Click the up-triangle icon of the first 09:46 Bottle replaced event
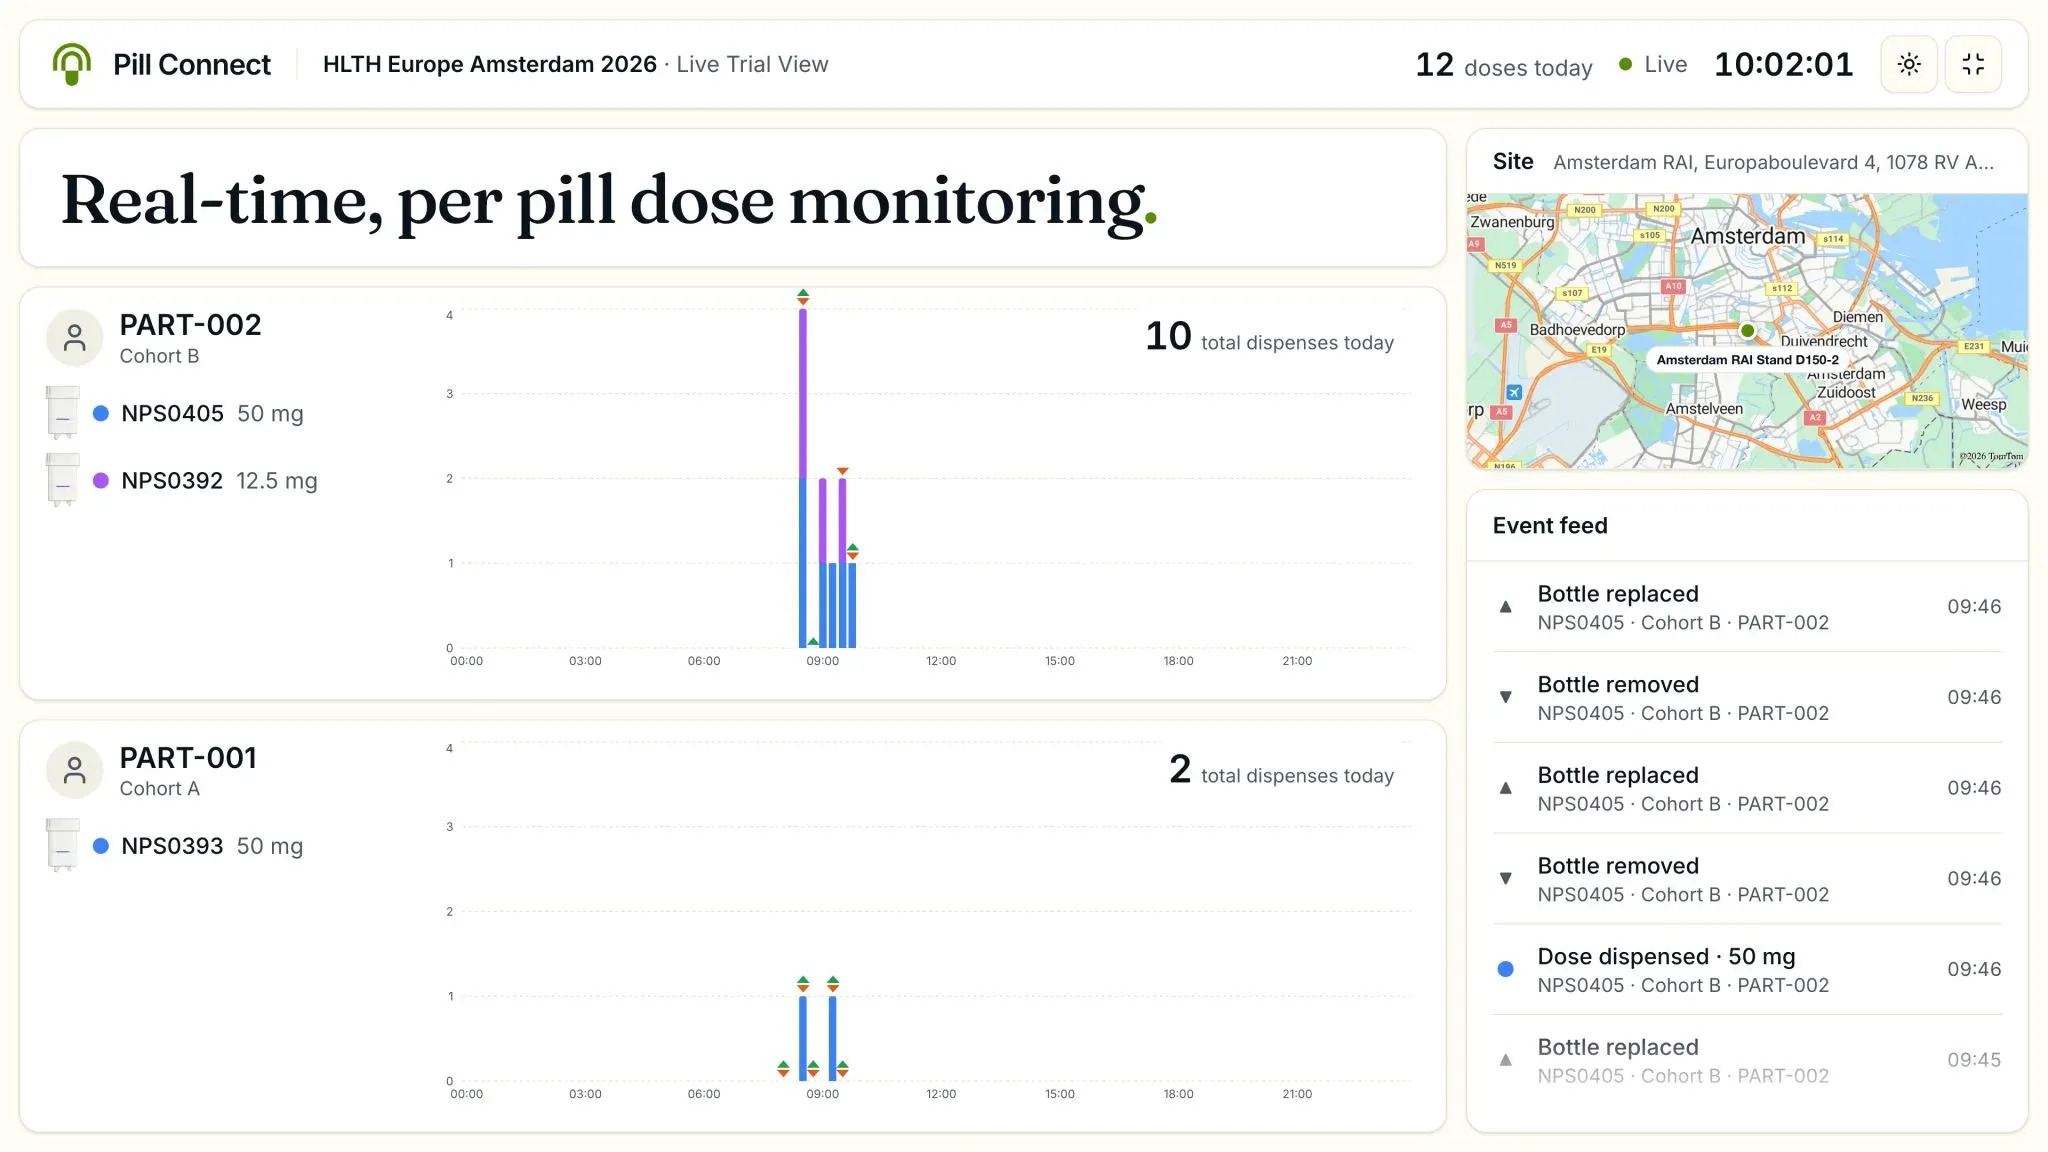 coord(1505,607)
